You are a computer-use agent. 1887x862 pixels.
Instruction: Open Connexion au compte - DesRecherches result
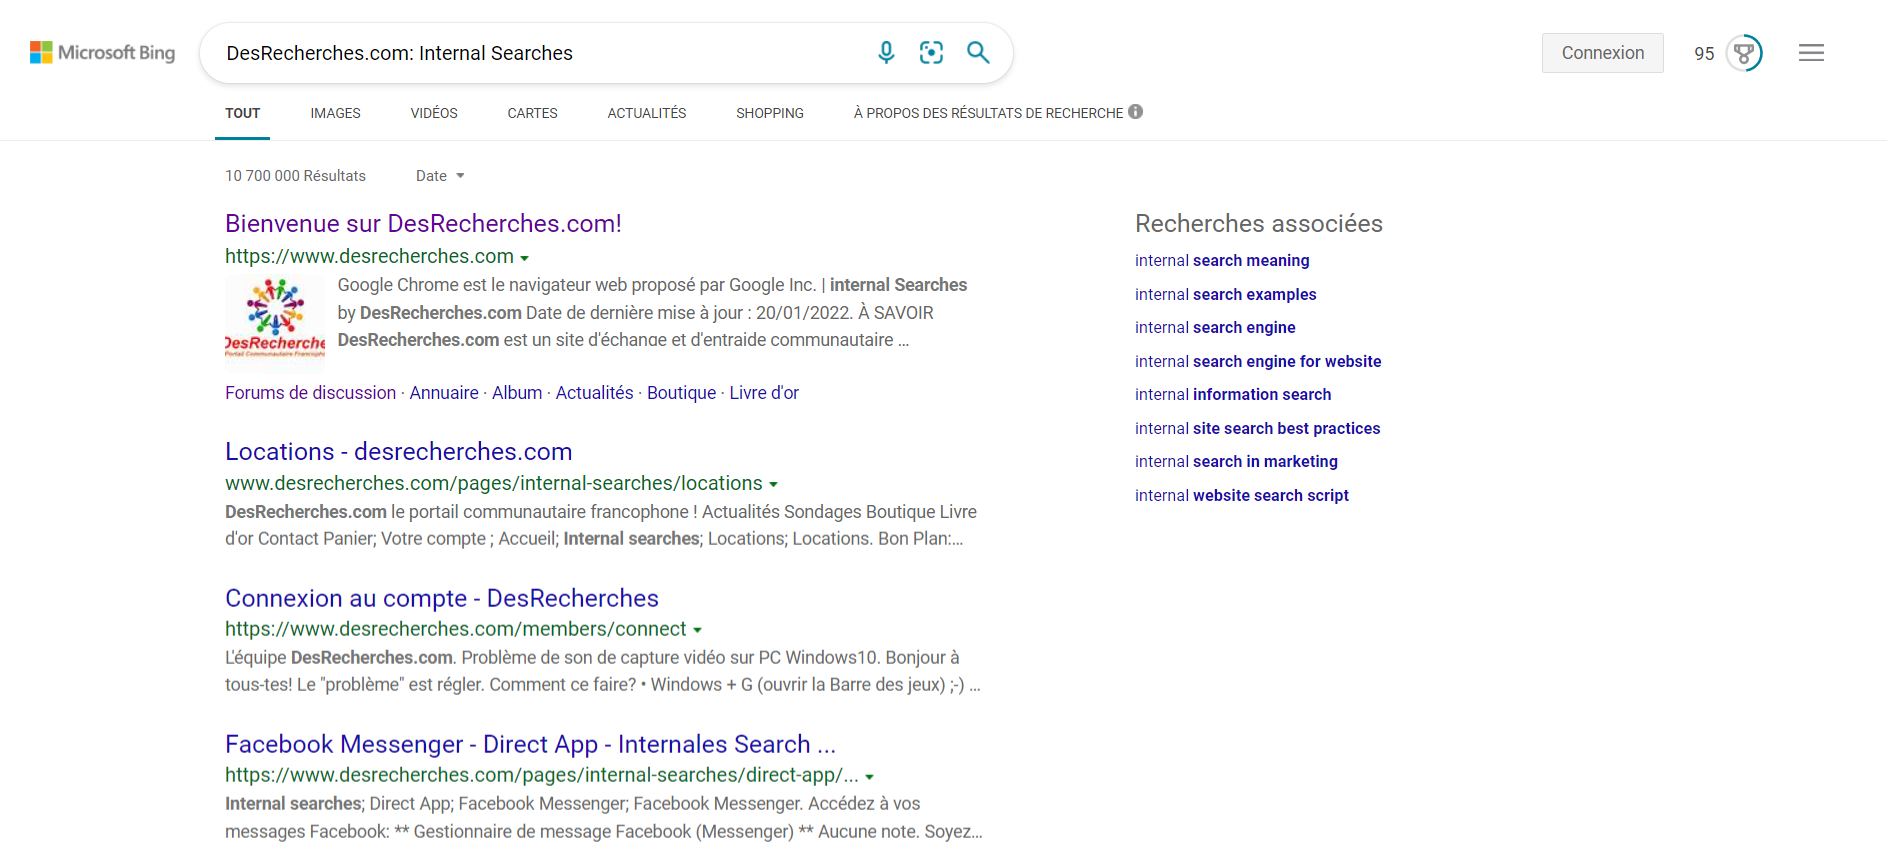pos(442,598)
